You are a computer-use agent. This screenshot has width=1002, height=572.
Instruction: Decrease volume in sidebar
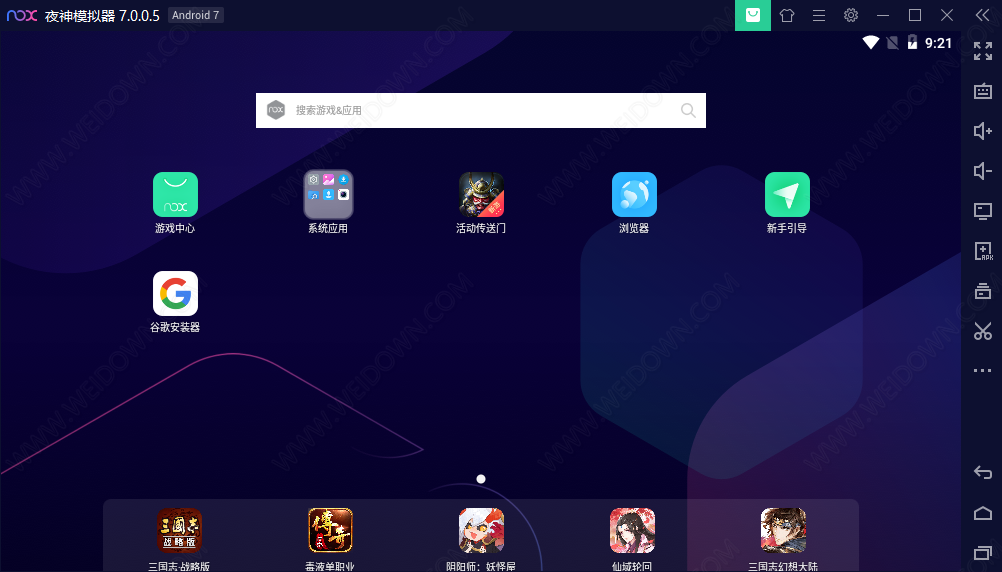983,171
